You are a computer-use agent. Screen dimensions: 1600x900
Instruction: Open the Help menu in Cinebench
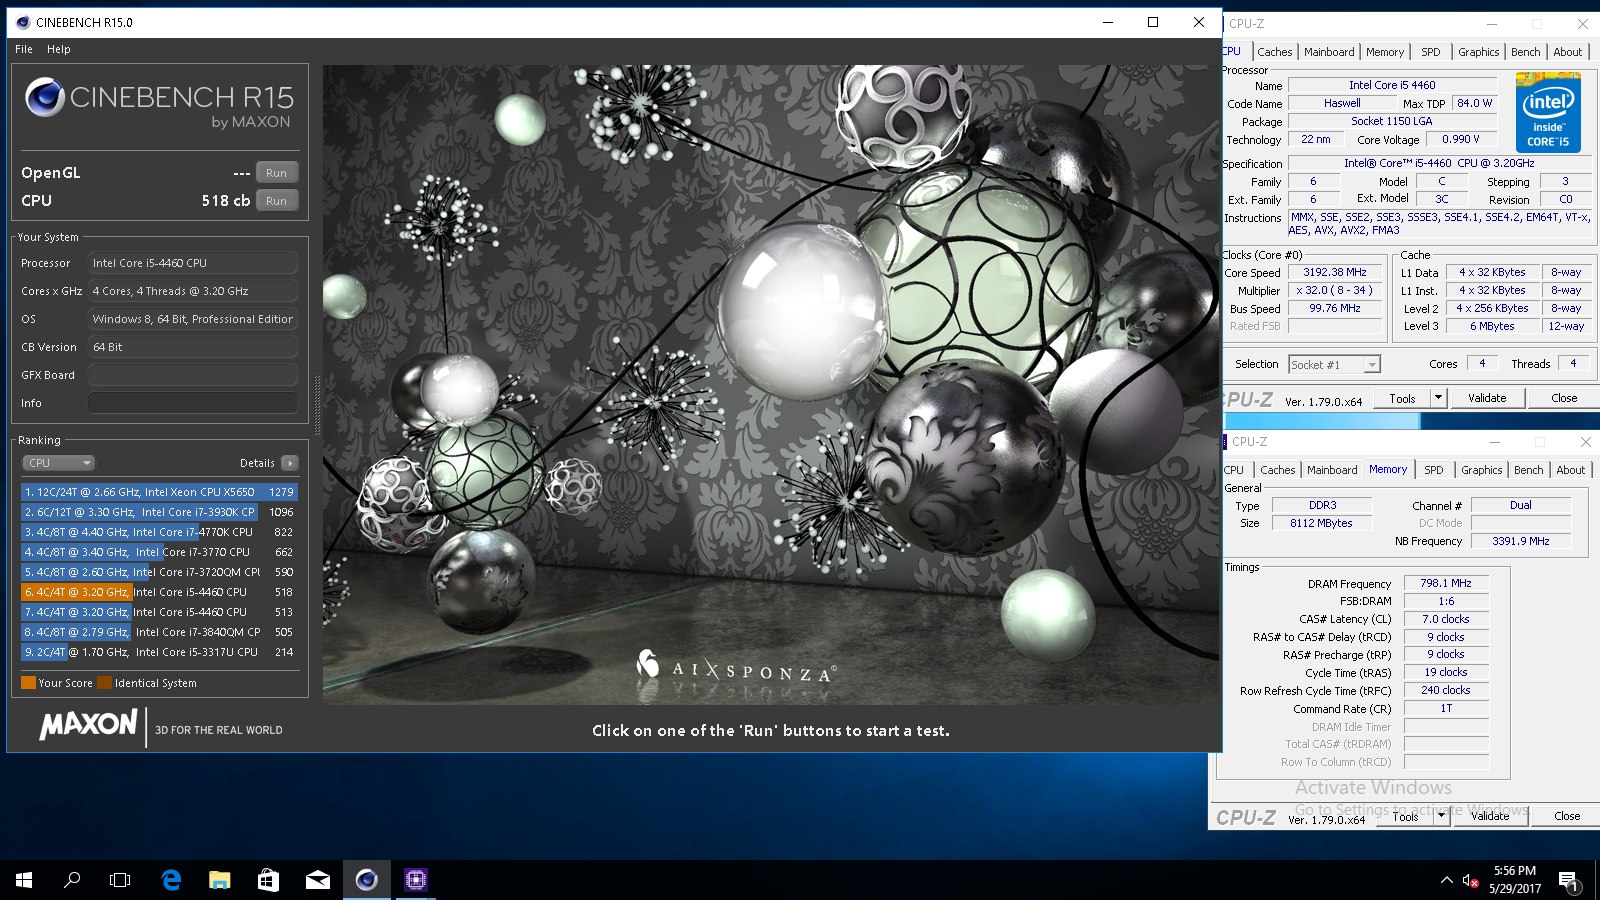pyautogui.click(x=59, y=49)
